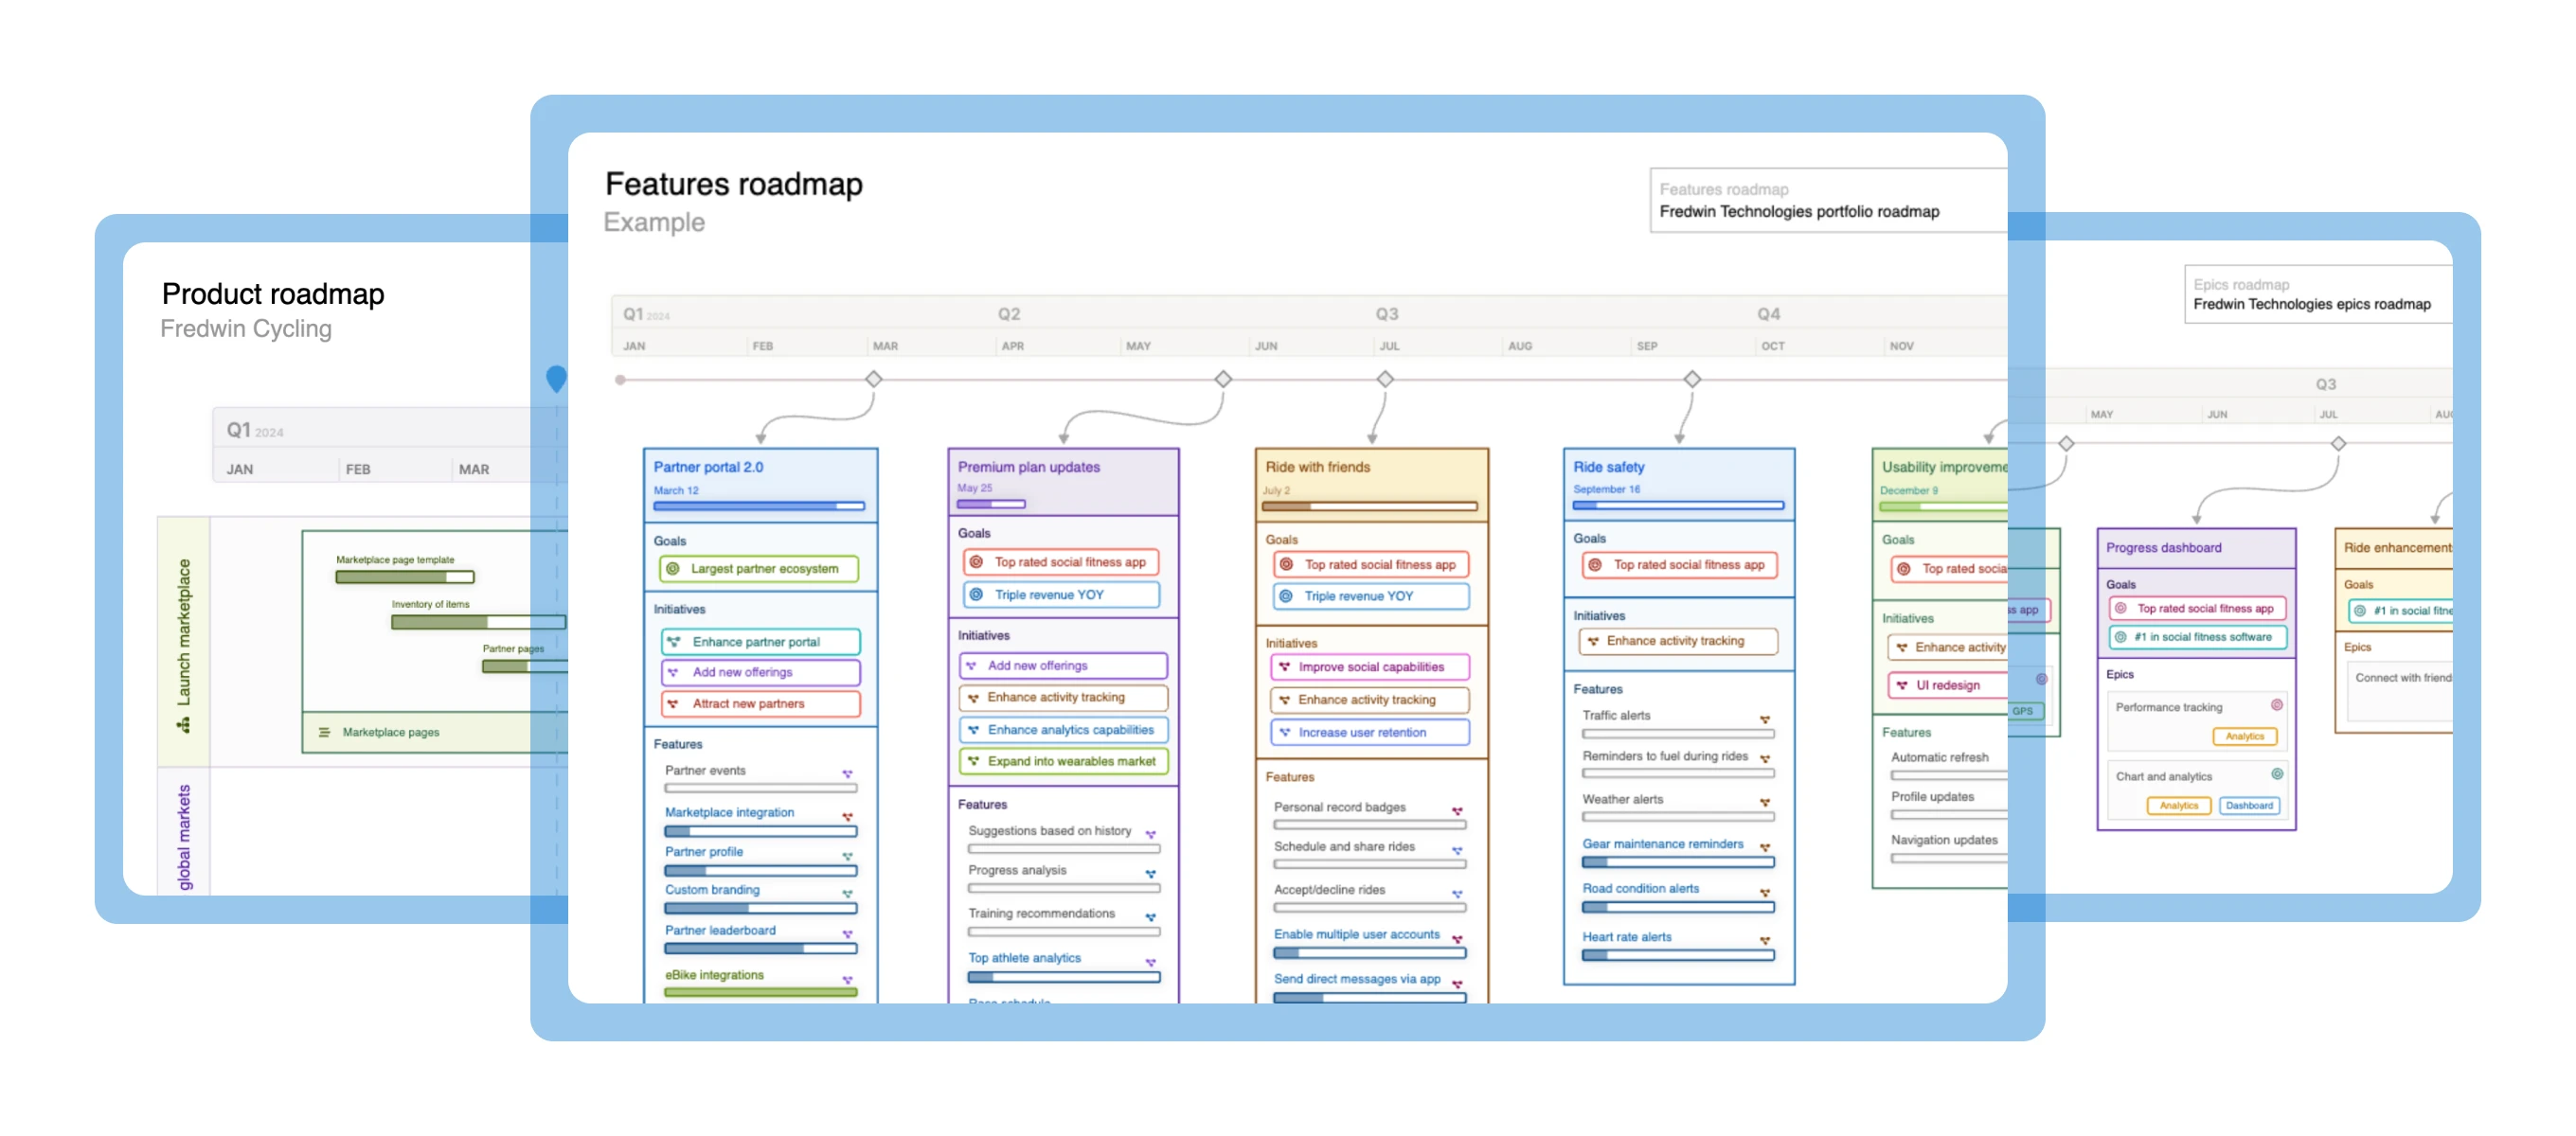
Task: Select the March release diamond milestone marker
Action: click(874, 379)
